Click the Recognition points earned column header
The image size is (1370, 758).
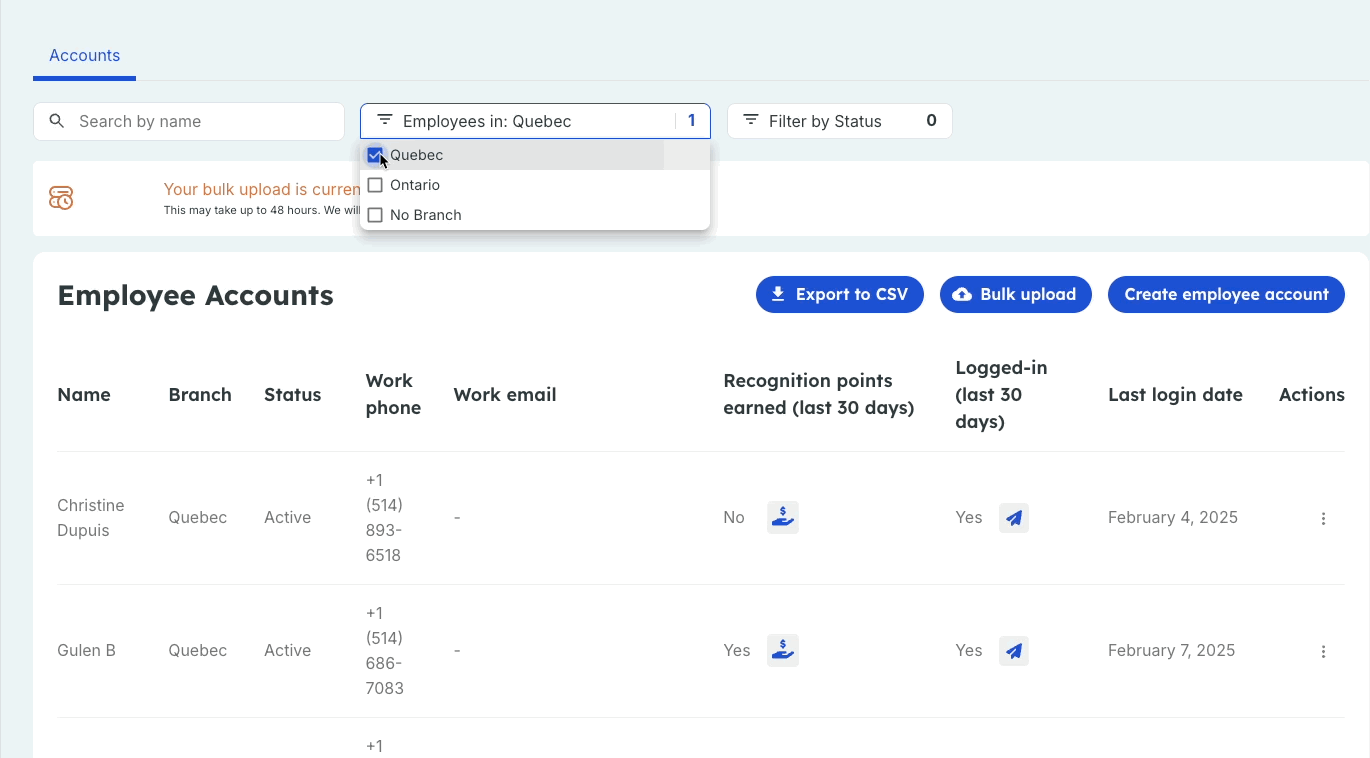[819, 394]
